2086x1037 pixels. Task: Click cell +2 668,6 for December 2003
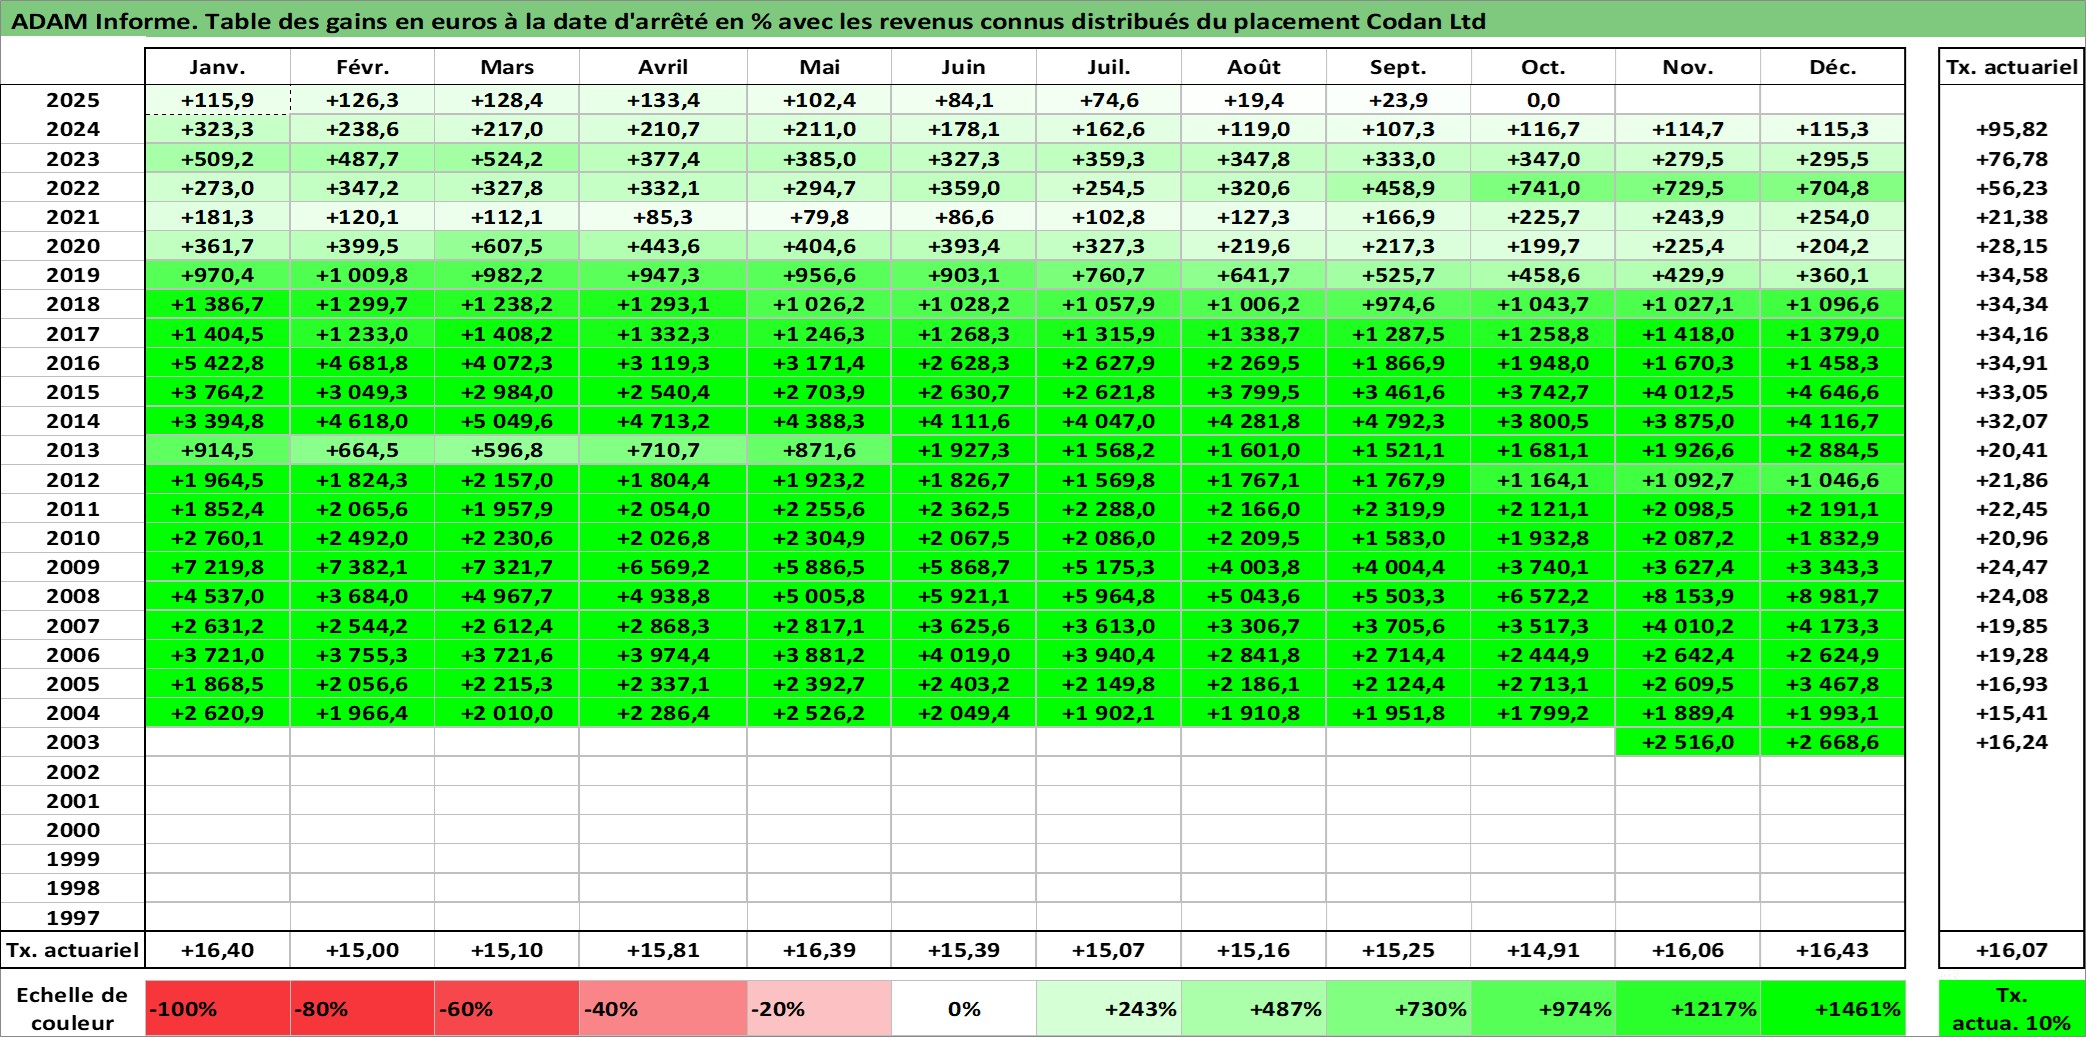(1832, 742)
